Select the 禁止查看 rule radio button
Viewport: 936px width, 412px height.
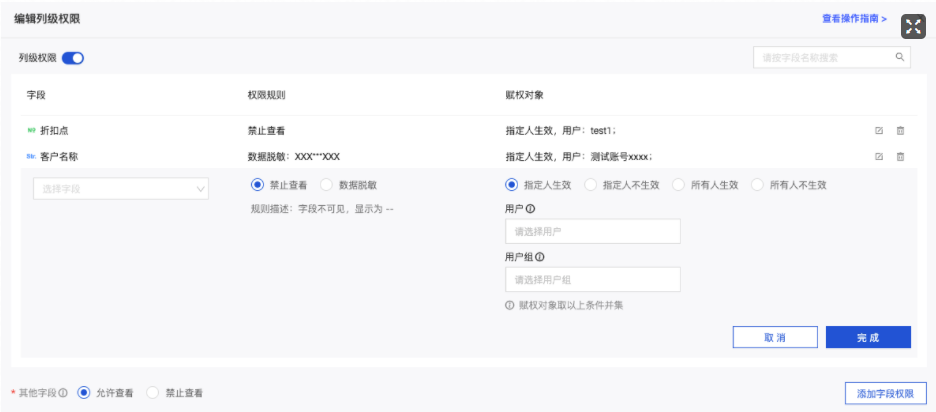pyautogui.click(x=257, y=185)
